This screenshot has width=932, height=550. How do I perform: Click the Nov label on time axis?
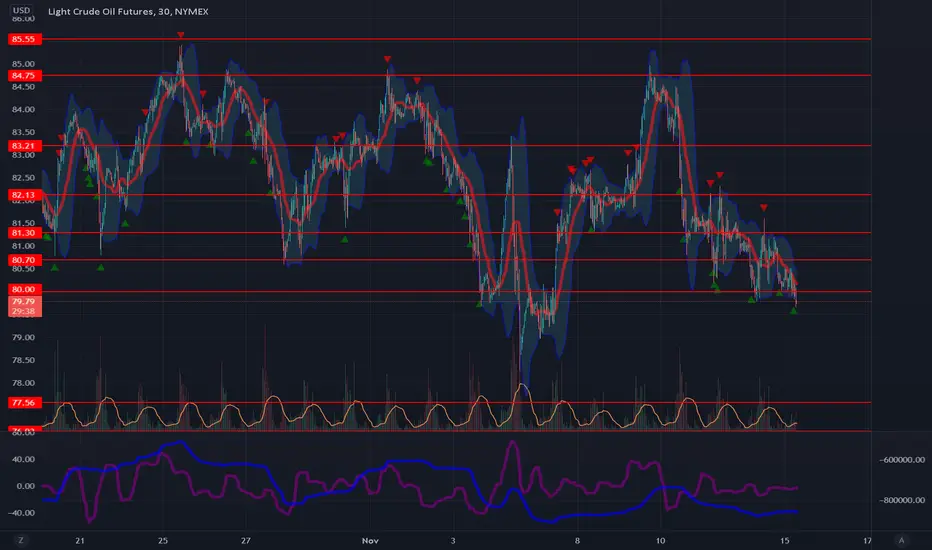pos(370,540)
